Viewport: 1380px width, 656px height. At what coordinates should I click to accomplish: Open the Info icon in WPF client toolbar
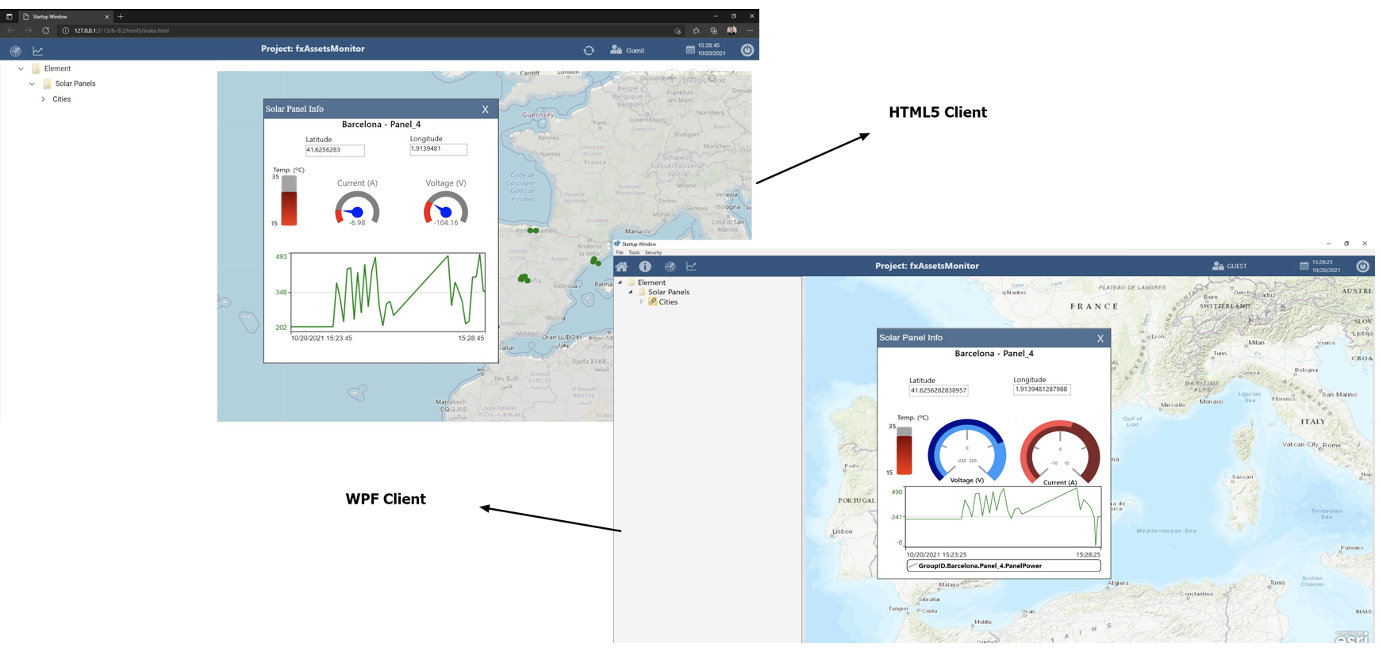tap(645, 266)
